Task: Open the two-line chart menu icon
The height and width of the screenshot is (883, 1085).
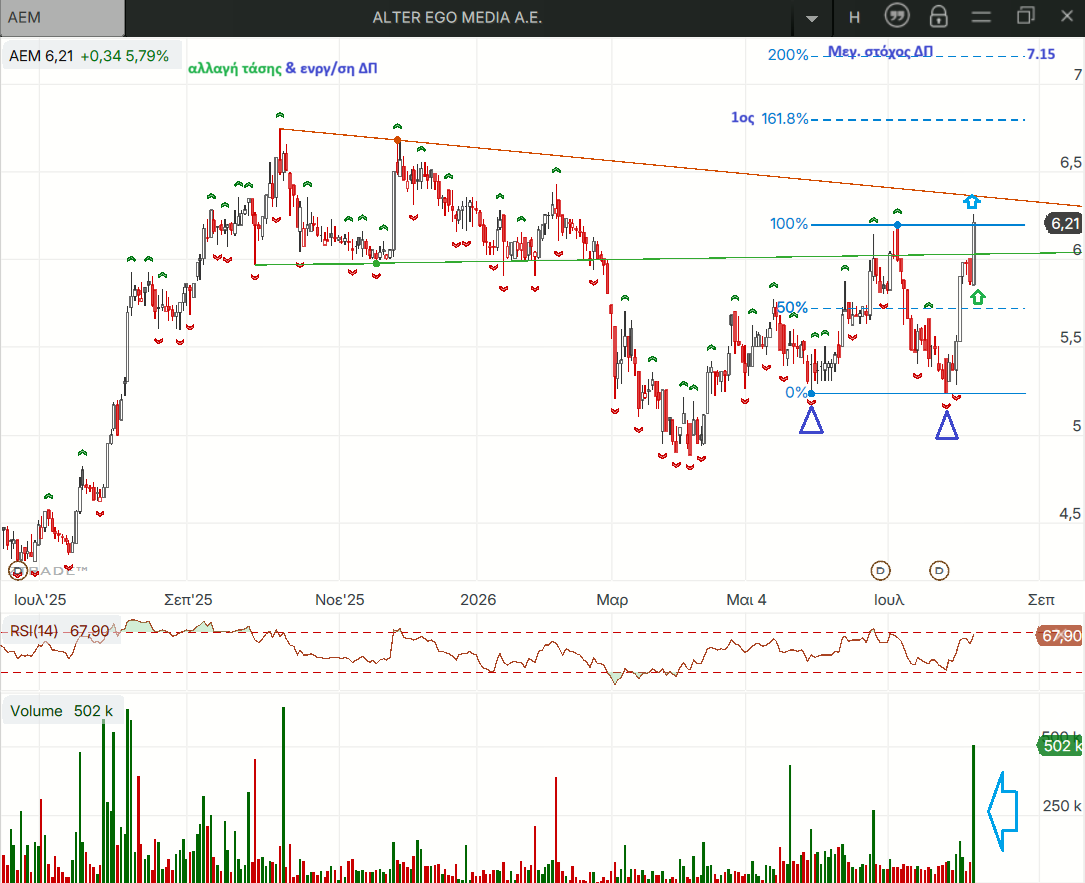Action: [981, 17]
